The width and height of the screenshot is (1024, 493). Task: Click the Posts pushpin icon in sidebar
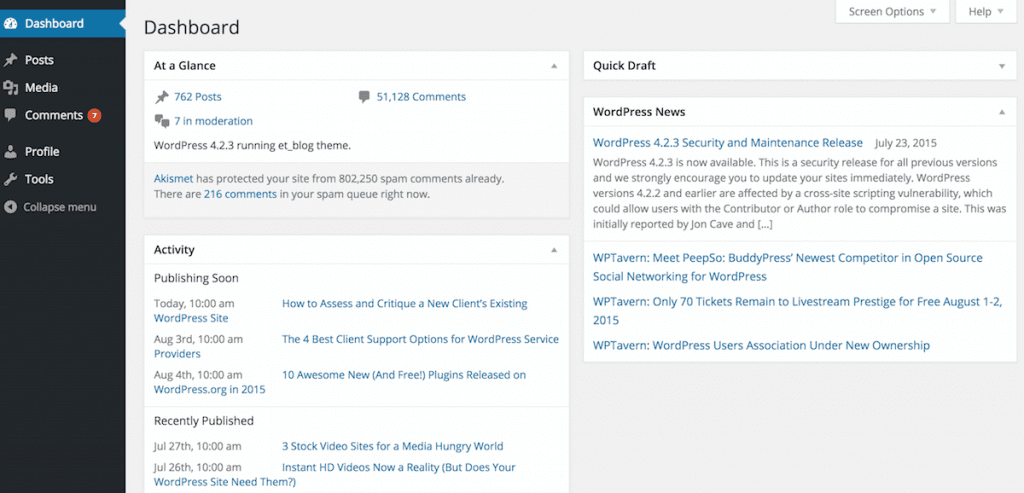coord(10,60)
